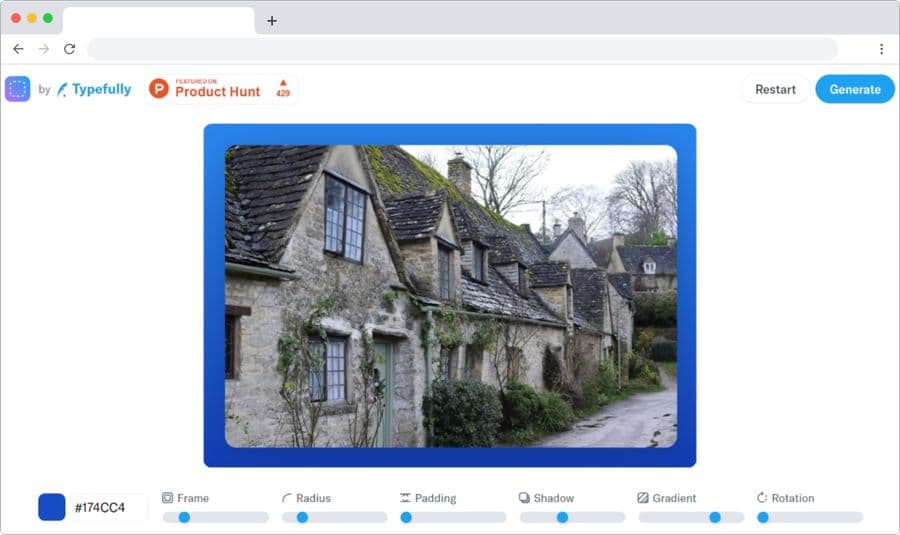The height and width of the screenshot is (535, 900).
Task: Adjust the Gradient slider
Action: click(x=691, y=517)
